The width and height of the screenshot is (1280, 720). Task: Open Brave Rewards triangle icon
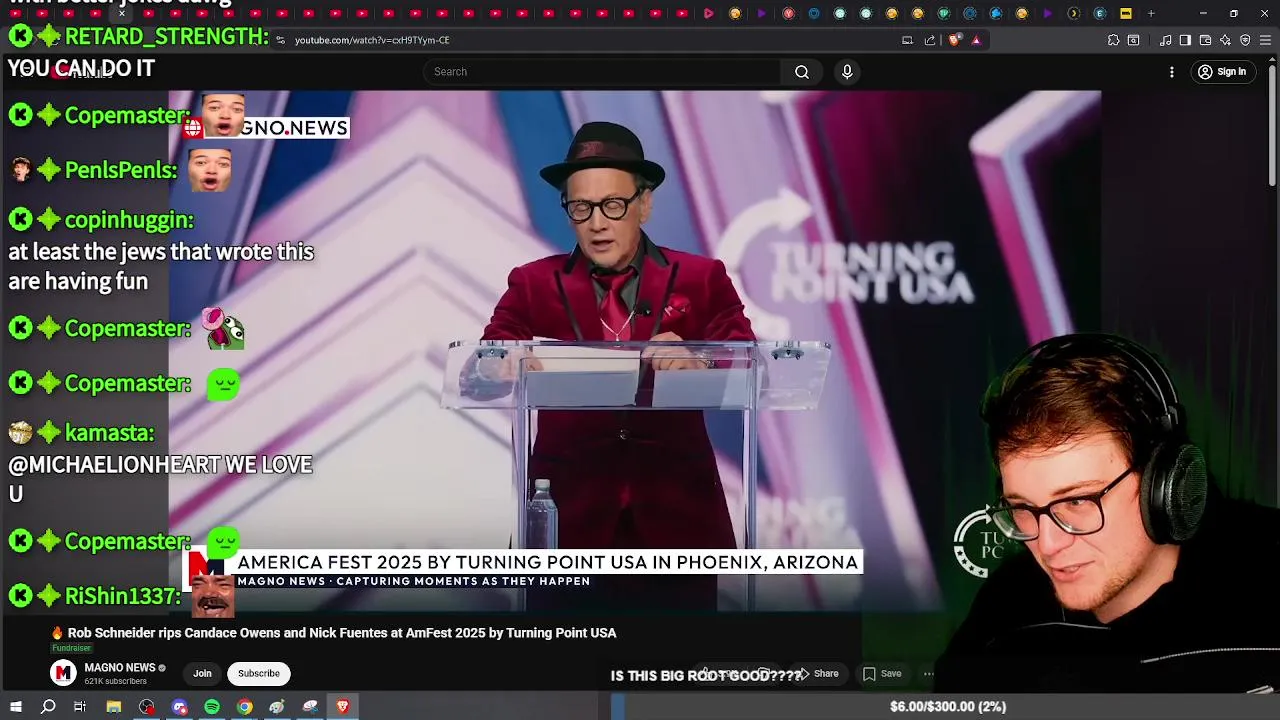(976, 40)
